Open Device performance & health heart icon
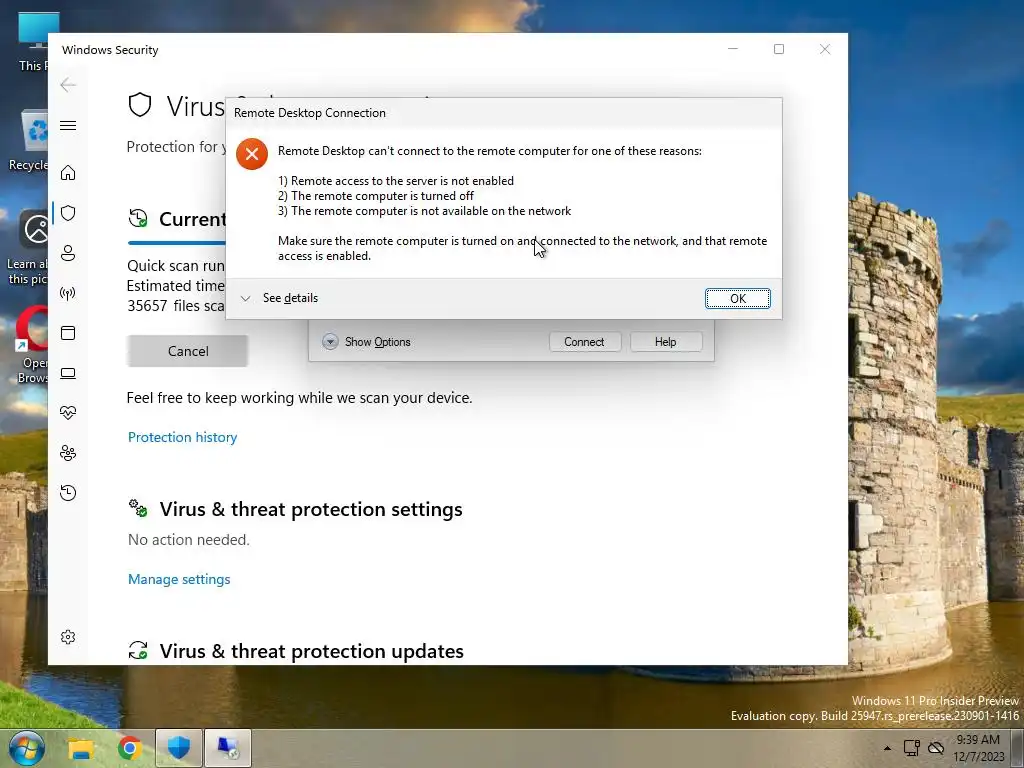Image resolution: width=1024 pixels, height=768 pixels. 68,413
